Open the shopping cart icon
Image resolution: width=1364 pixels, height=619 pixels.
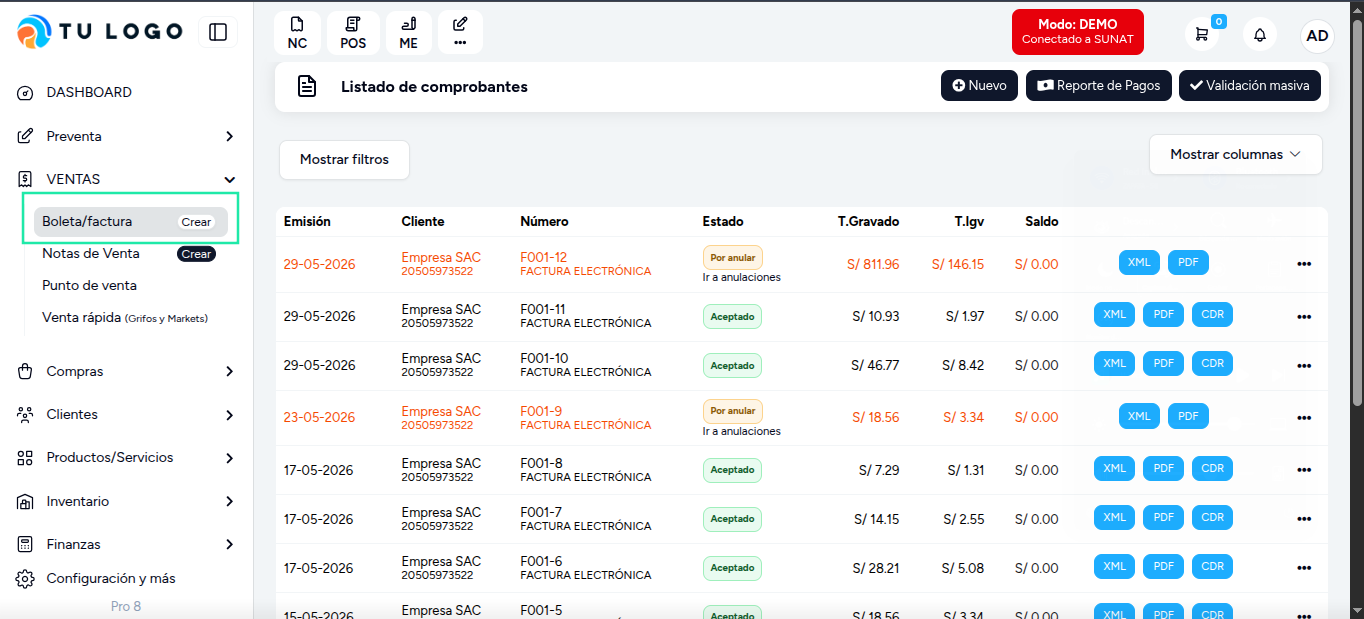click(1202, 35)
